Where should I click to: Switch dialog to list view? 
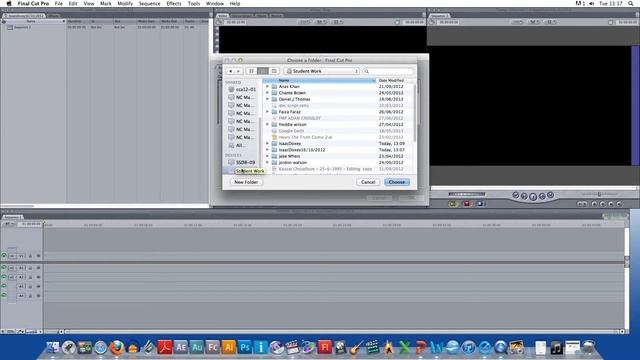pos(263,71)
